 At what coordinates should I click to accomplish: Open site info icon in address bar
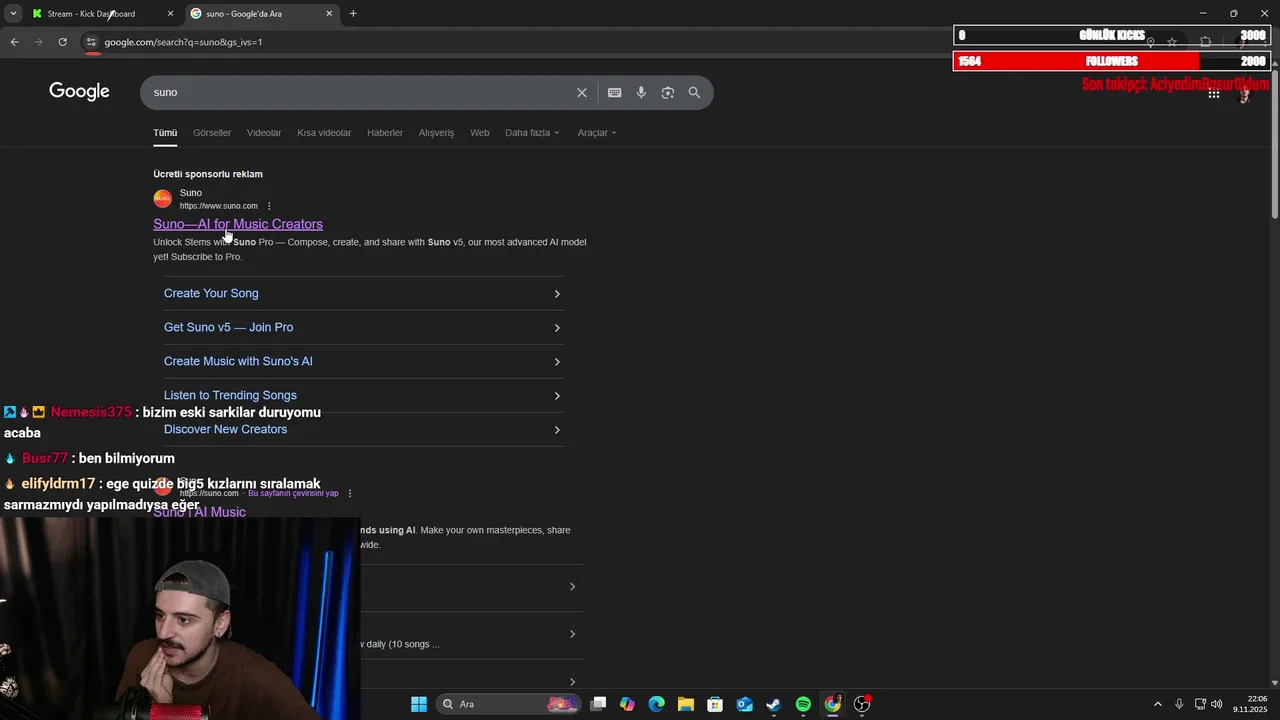[x=91, y=42]
